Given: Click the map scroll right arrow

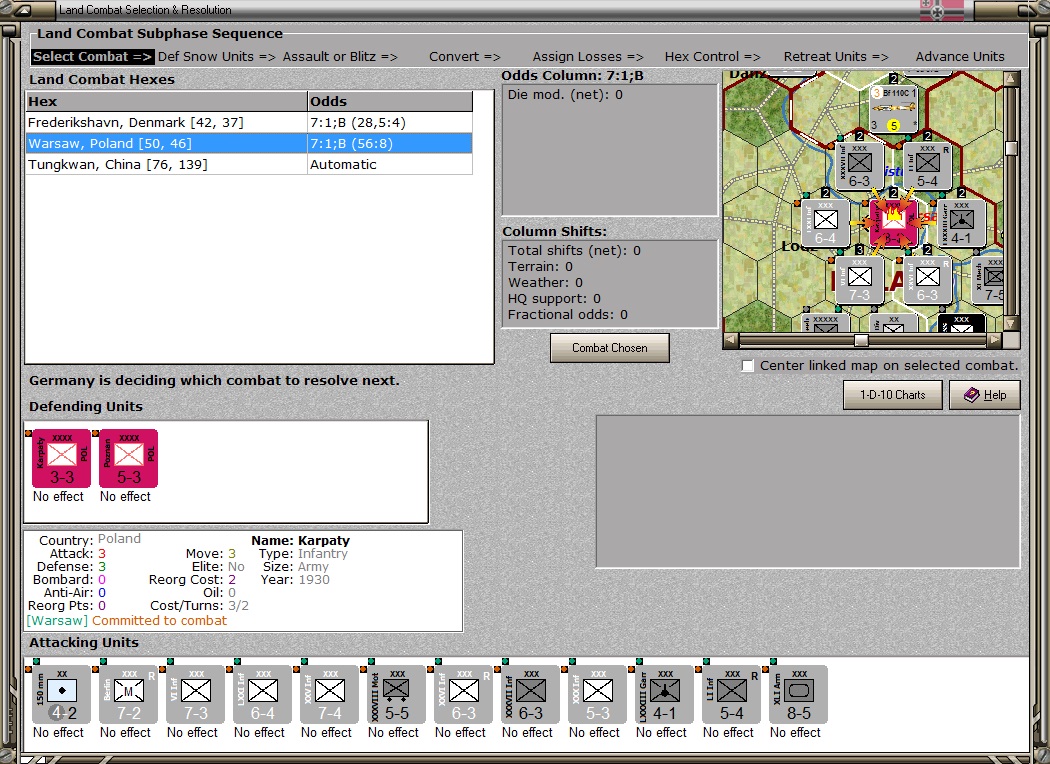Looking at the screenshot, I should coord(995,341).
